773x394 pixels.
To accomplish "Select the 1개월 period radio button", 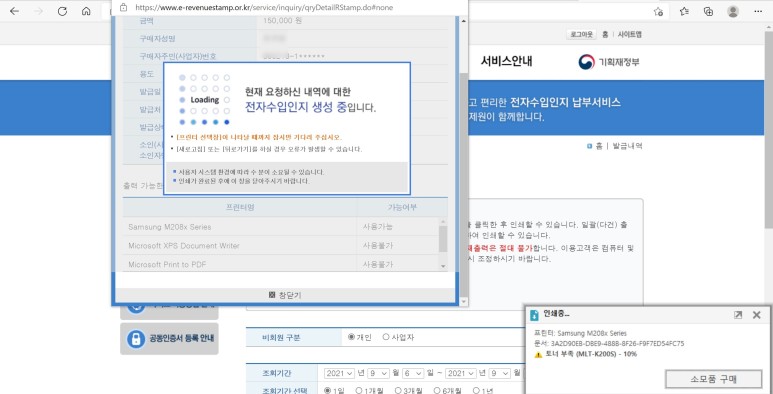I will [x=359, y=391].
